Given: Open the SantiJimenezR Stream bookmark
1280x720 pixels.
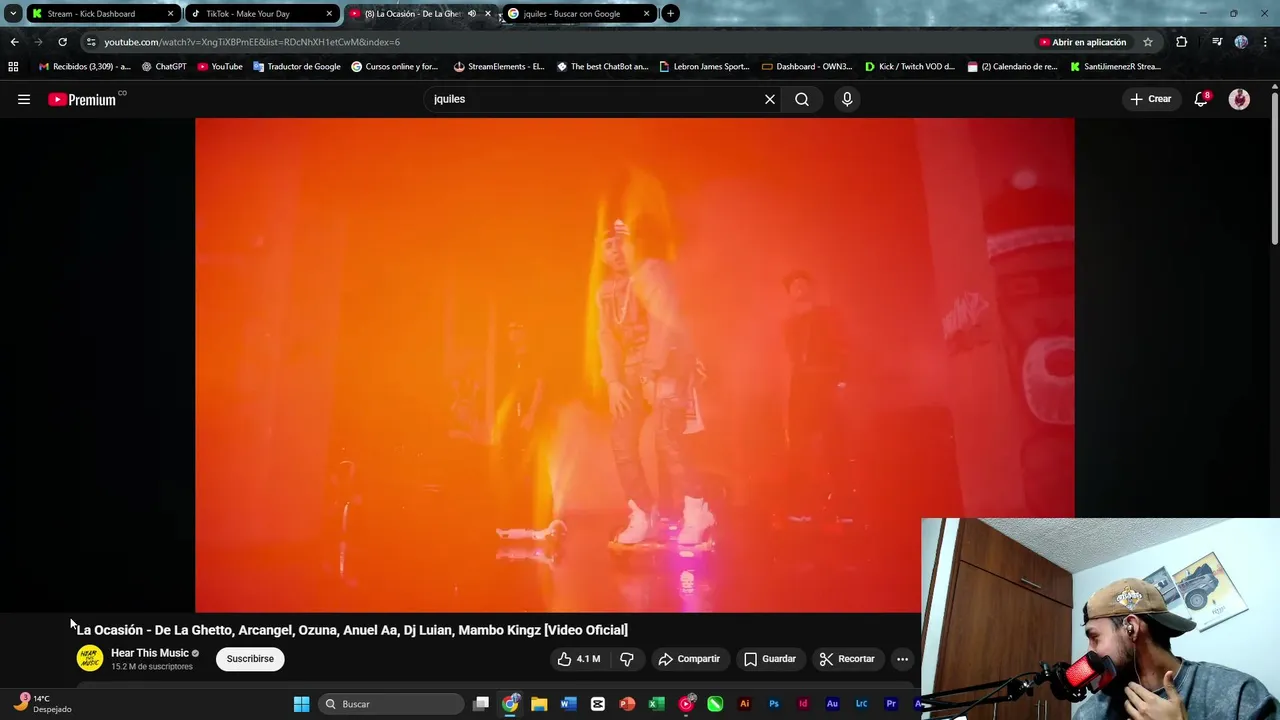Looking at the screenshot, I should click(1115, 67).
